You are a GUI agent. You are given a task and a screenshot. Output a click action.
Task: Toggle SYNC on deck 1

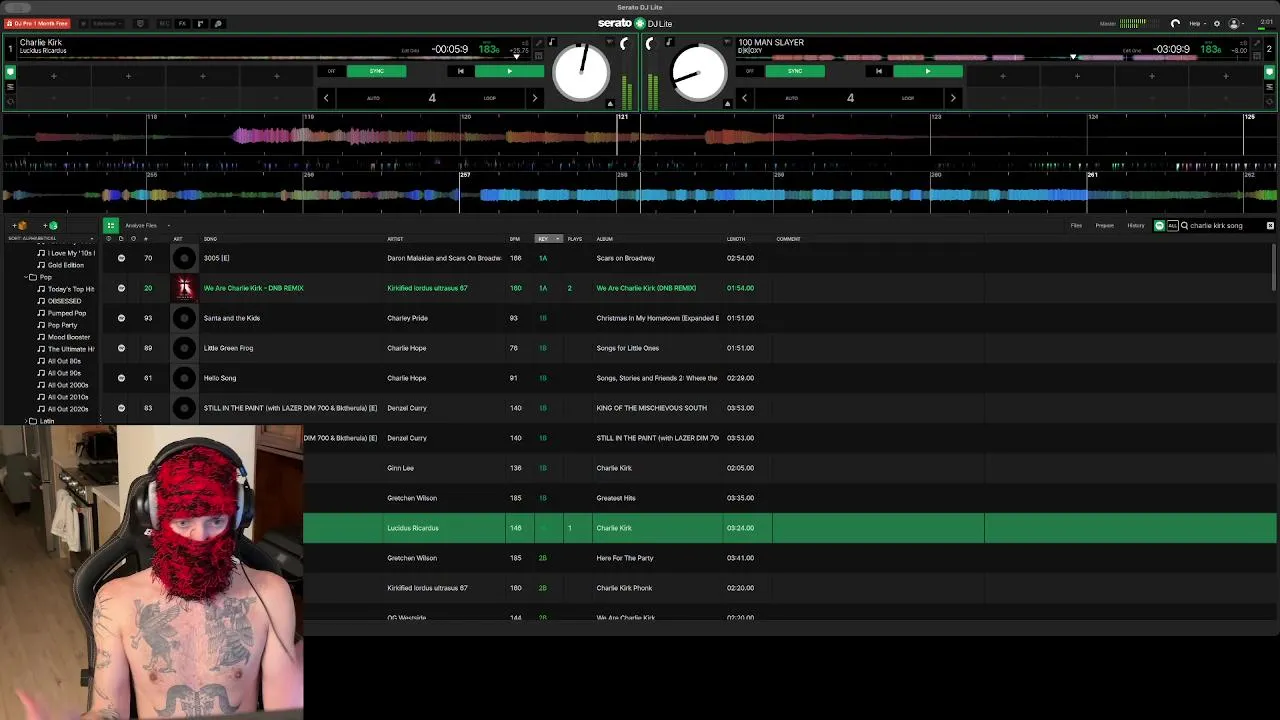point(376,71)
